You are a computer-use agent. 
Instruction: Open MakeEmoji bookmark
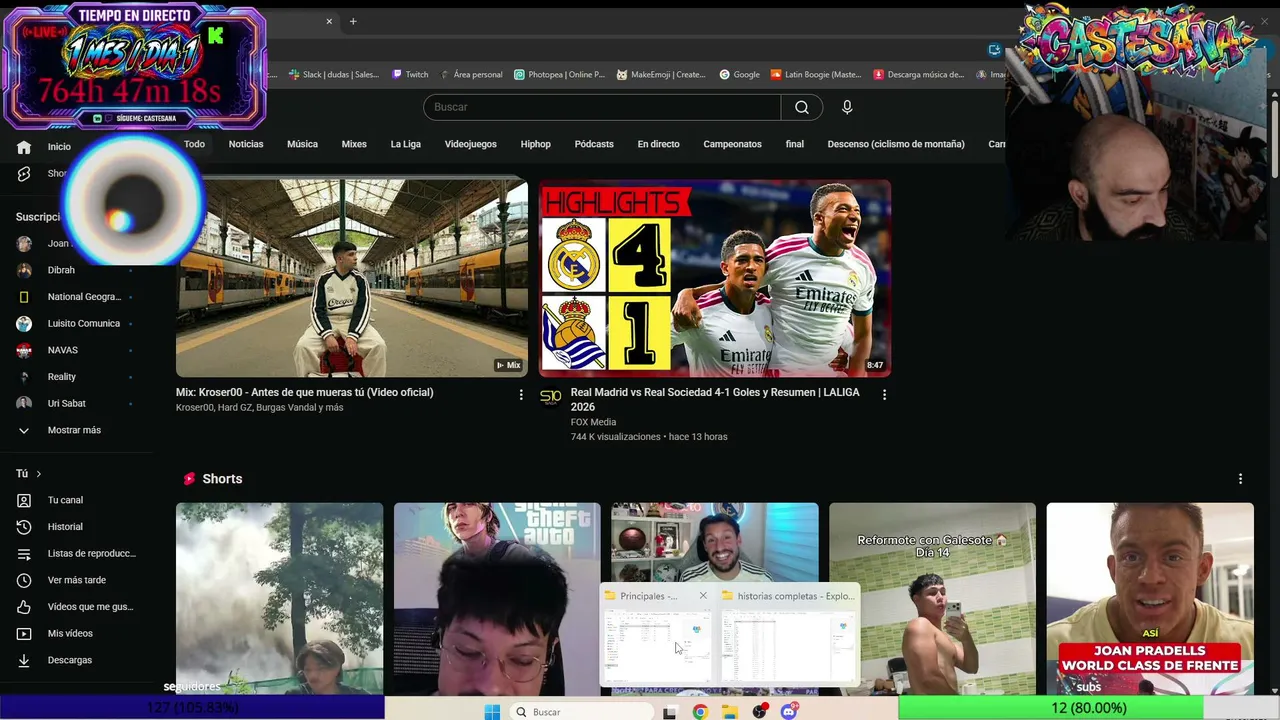pyautogui.click(x=661, y=74)
